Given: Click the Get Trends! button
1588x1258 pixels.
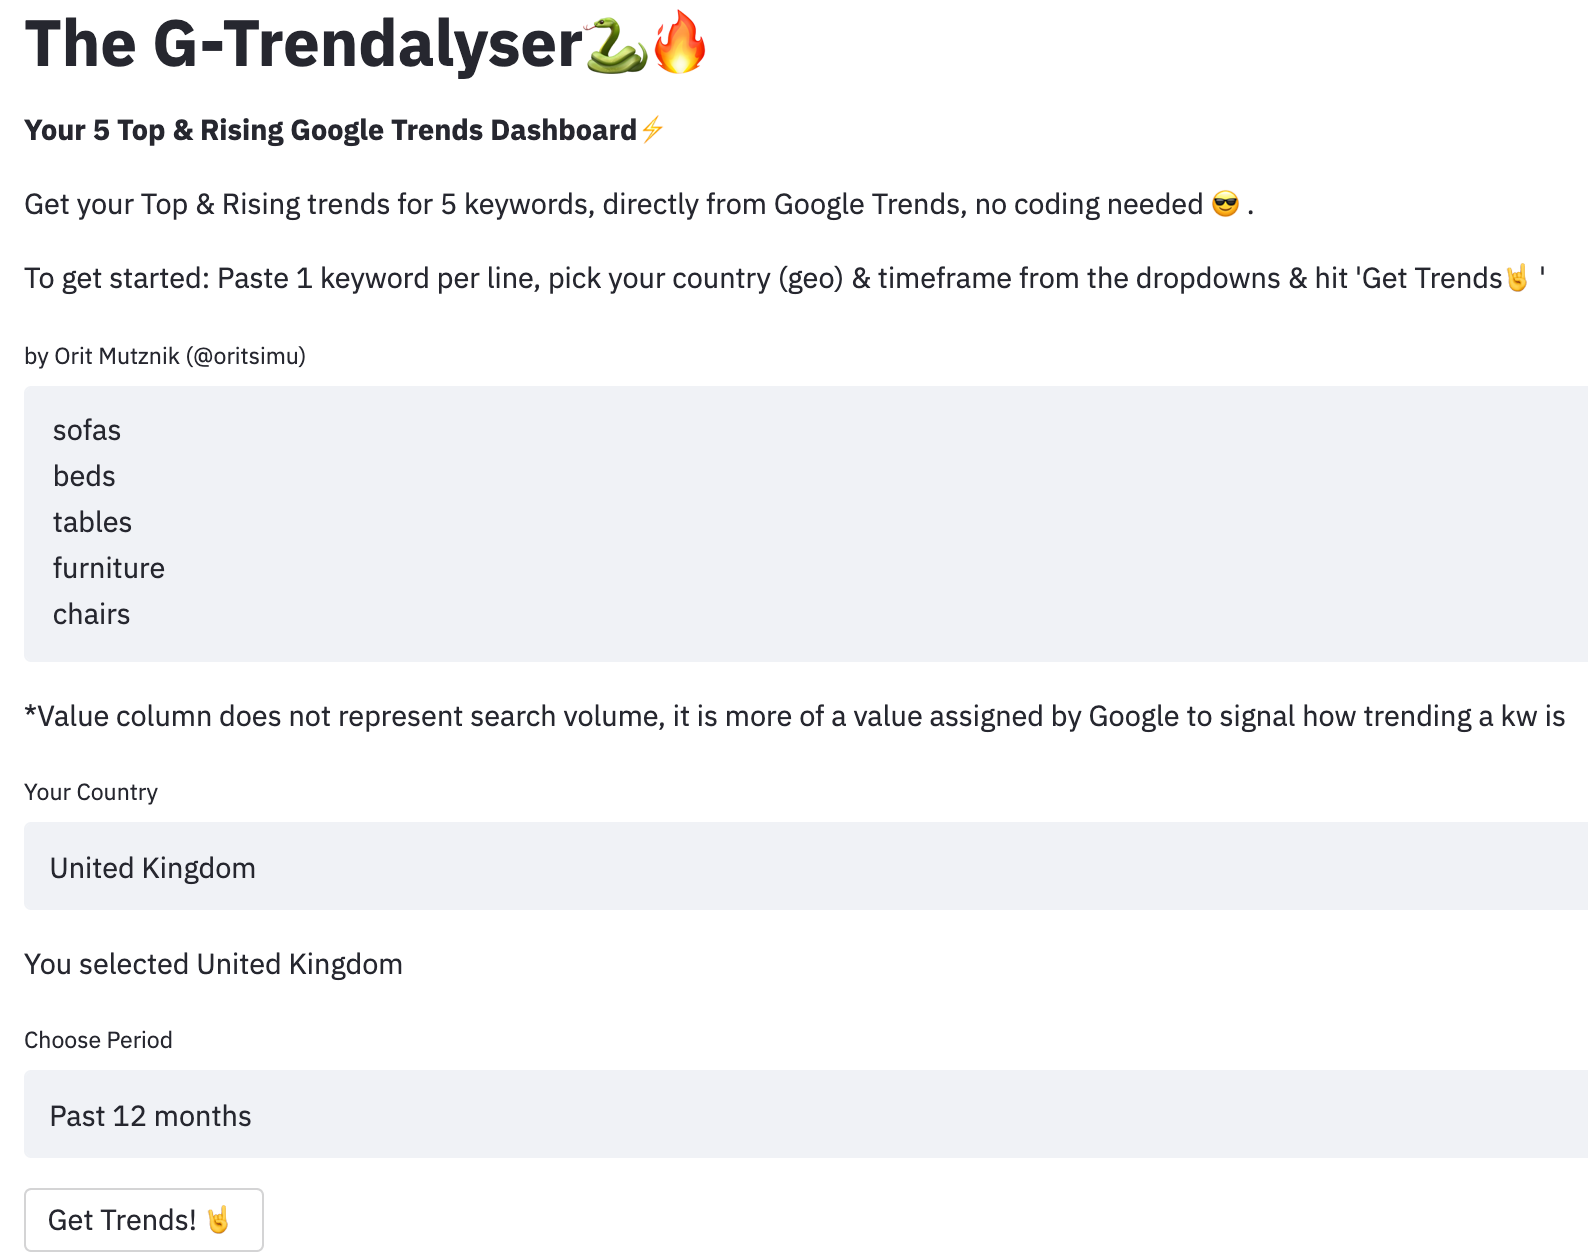Looking at the screenshot, I should (x=144, y=1220).
